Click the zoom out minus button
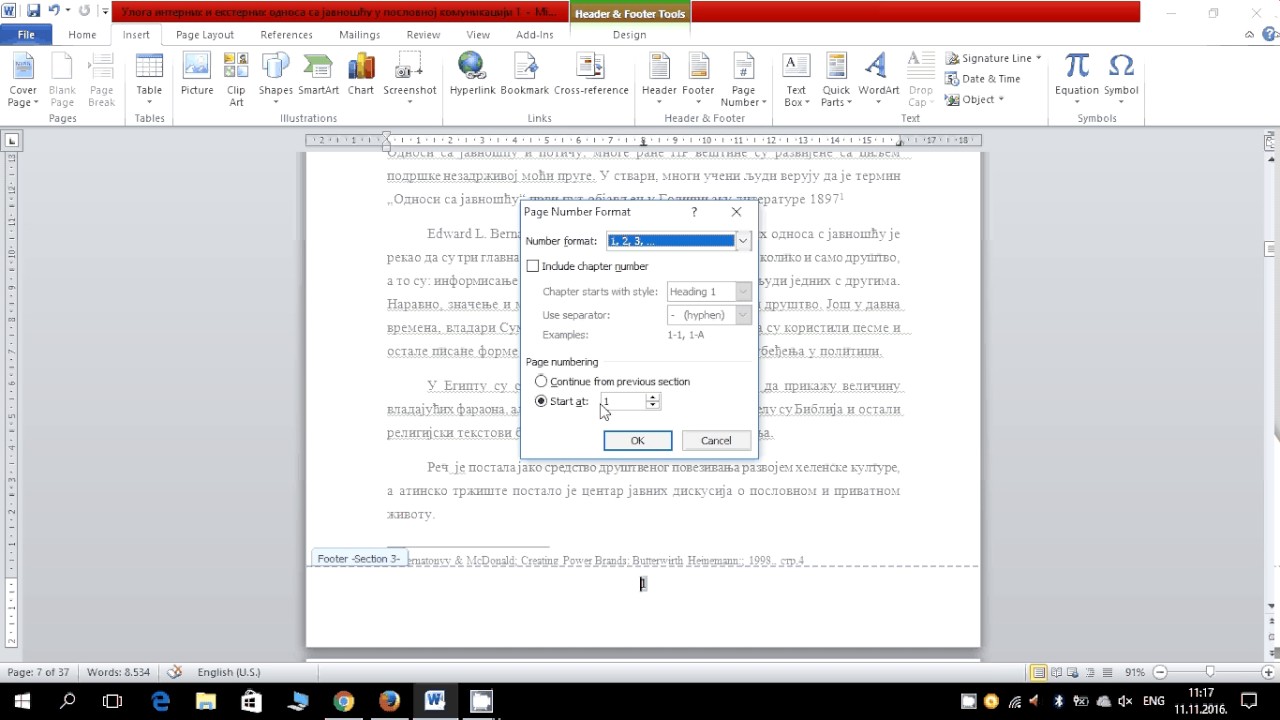This screenshot has width=1280, height=720. pos(1160,672)
